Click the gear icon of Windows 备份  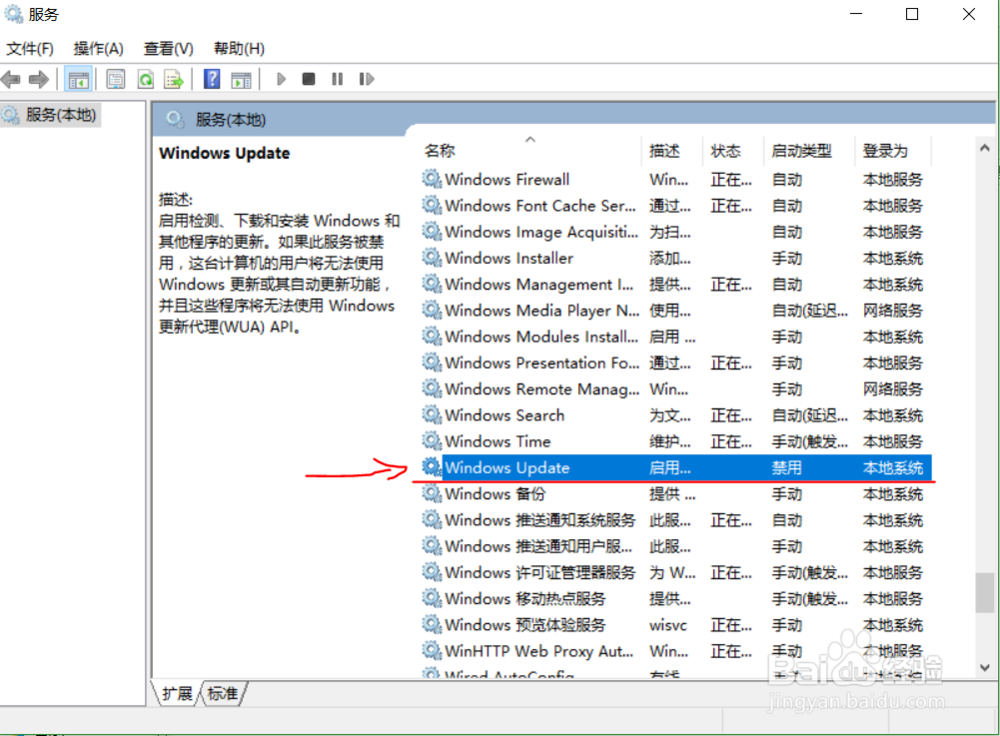[x=432, y=494]
